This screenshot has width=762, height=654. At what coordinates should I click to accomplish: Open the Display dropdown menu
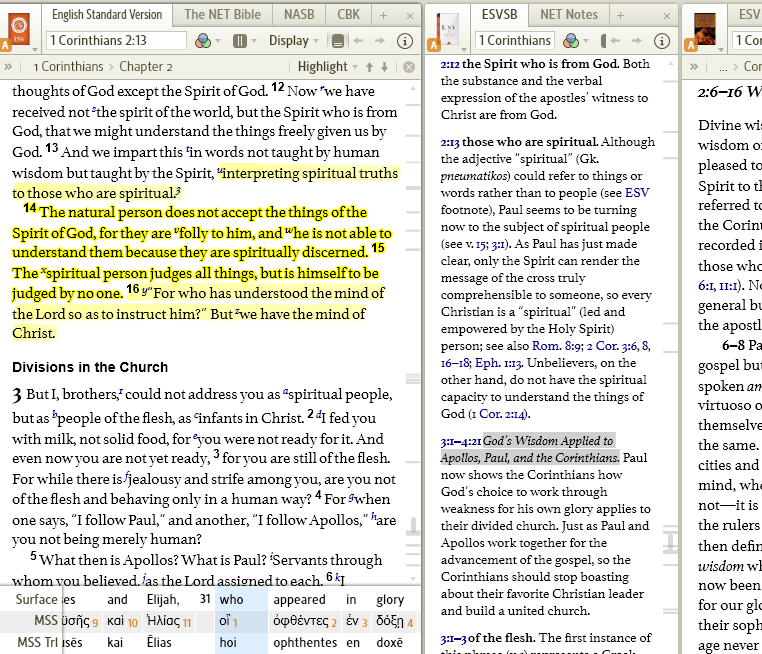tap(294, 41)
